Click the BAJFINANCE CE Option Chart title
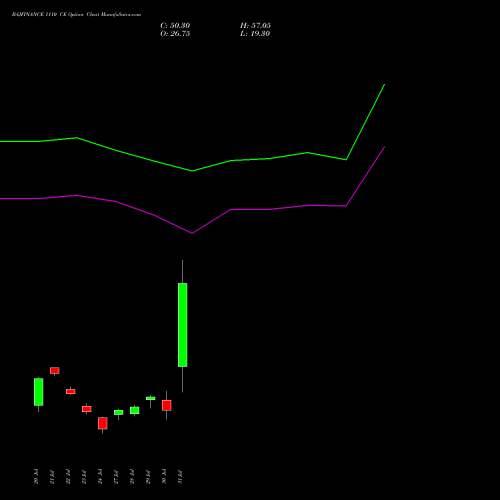This screenshot has height=500, width=500. point(76,15)
